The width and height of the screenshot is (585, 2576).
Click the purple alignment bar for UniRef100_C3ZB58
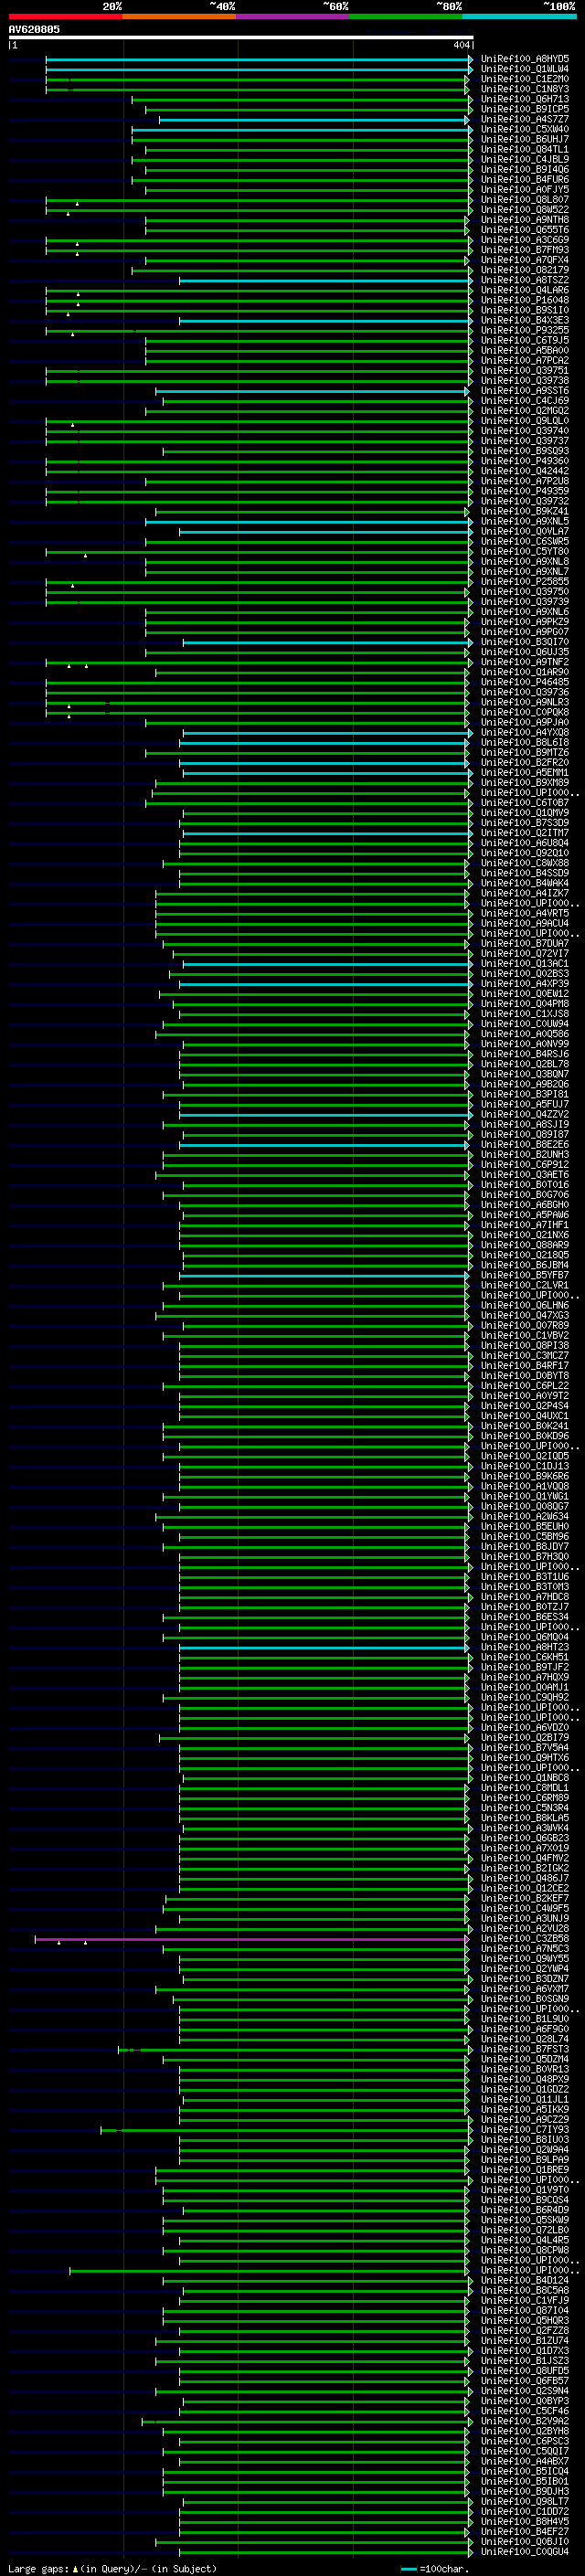[x=251, y=1940]
